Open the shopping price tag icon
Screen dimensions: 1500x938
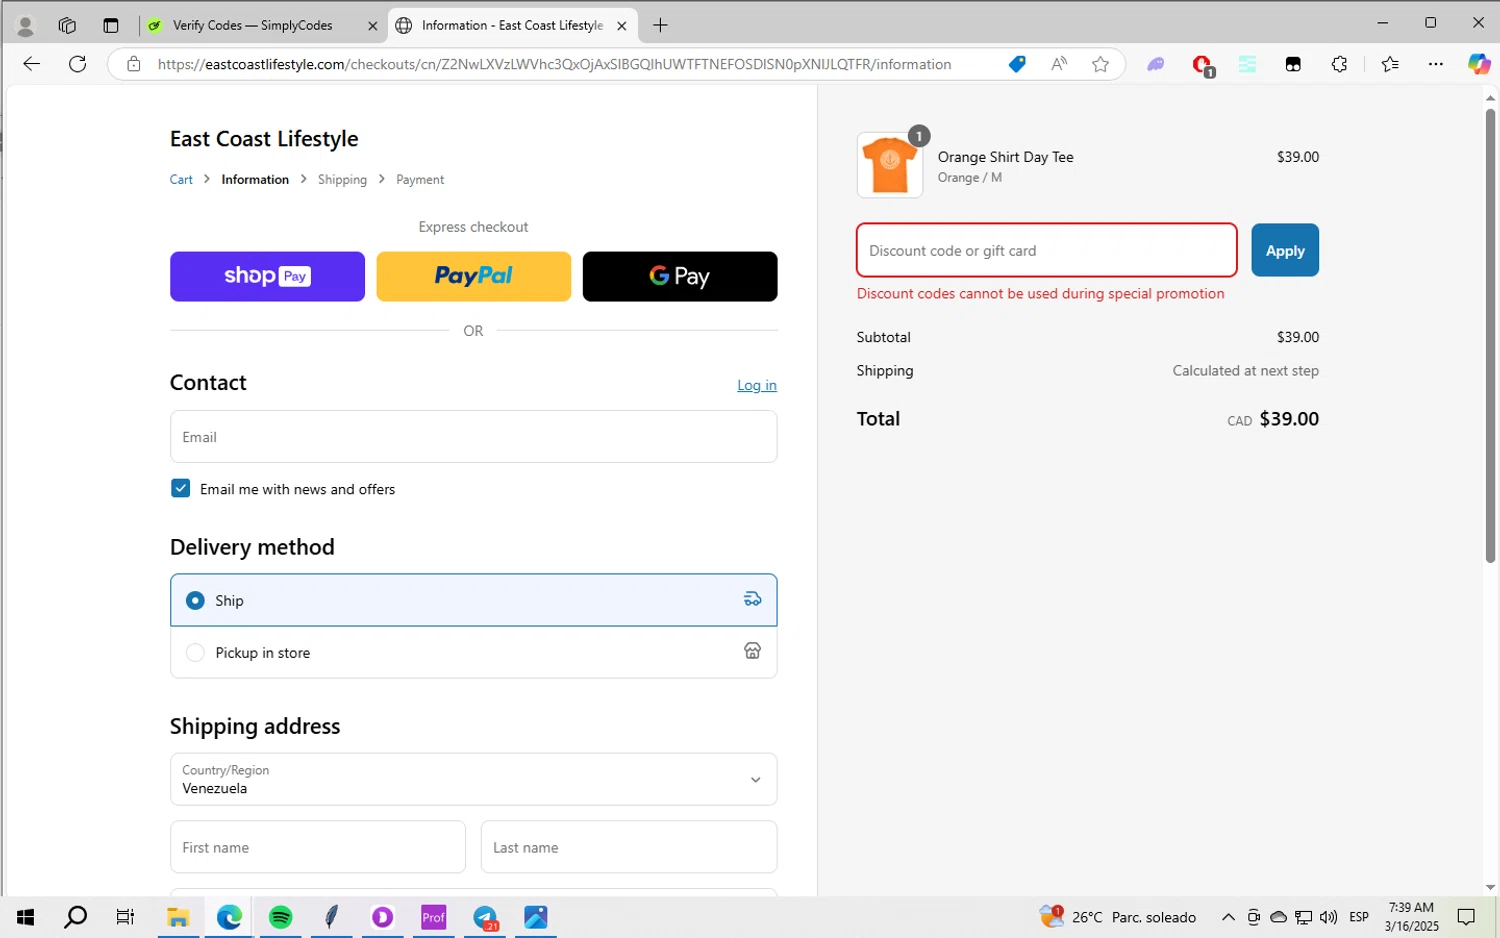(1017, 64)
